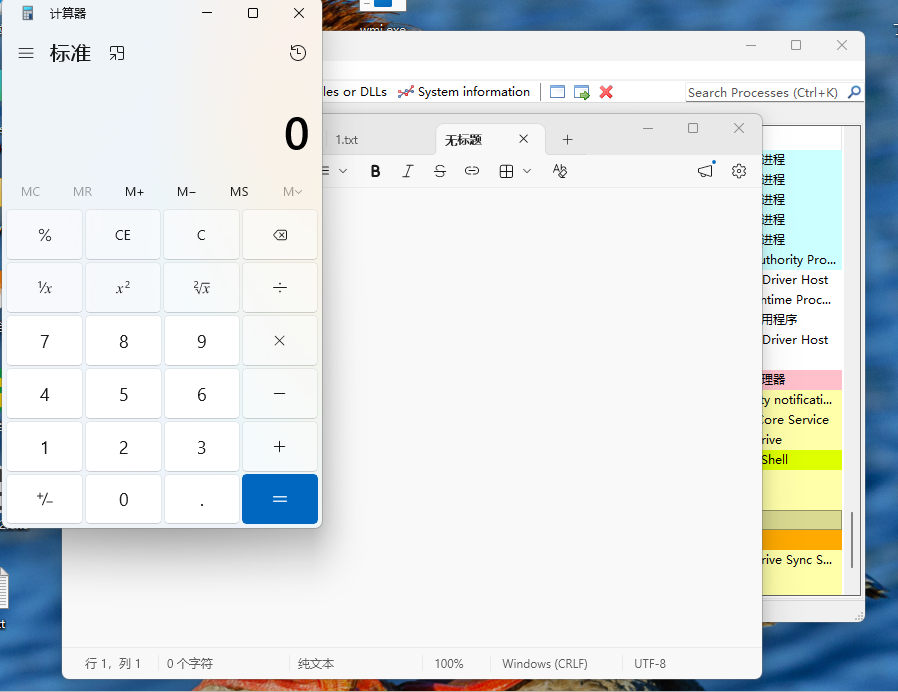Click the decimal point key
This screenshot has height=692, width=898.
pos(202,499)
